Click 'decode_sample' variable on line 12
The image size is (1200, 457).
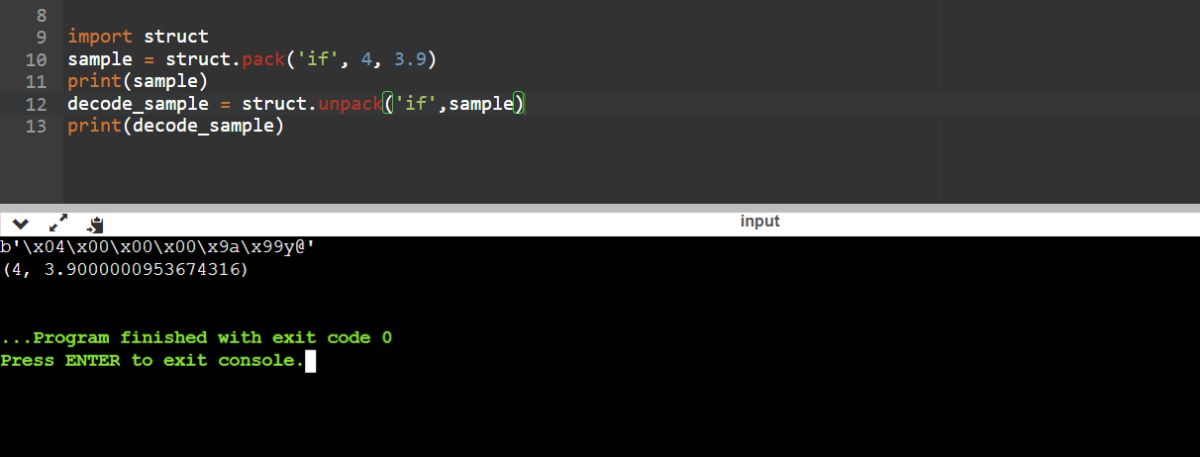coord(138,104)
